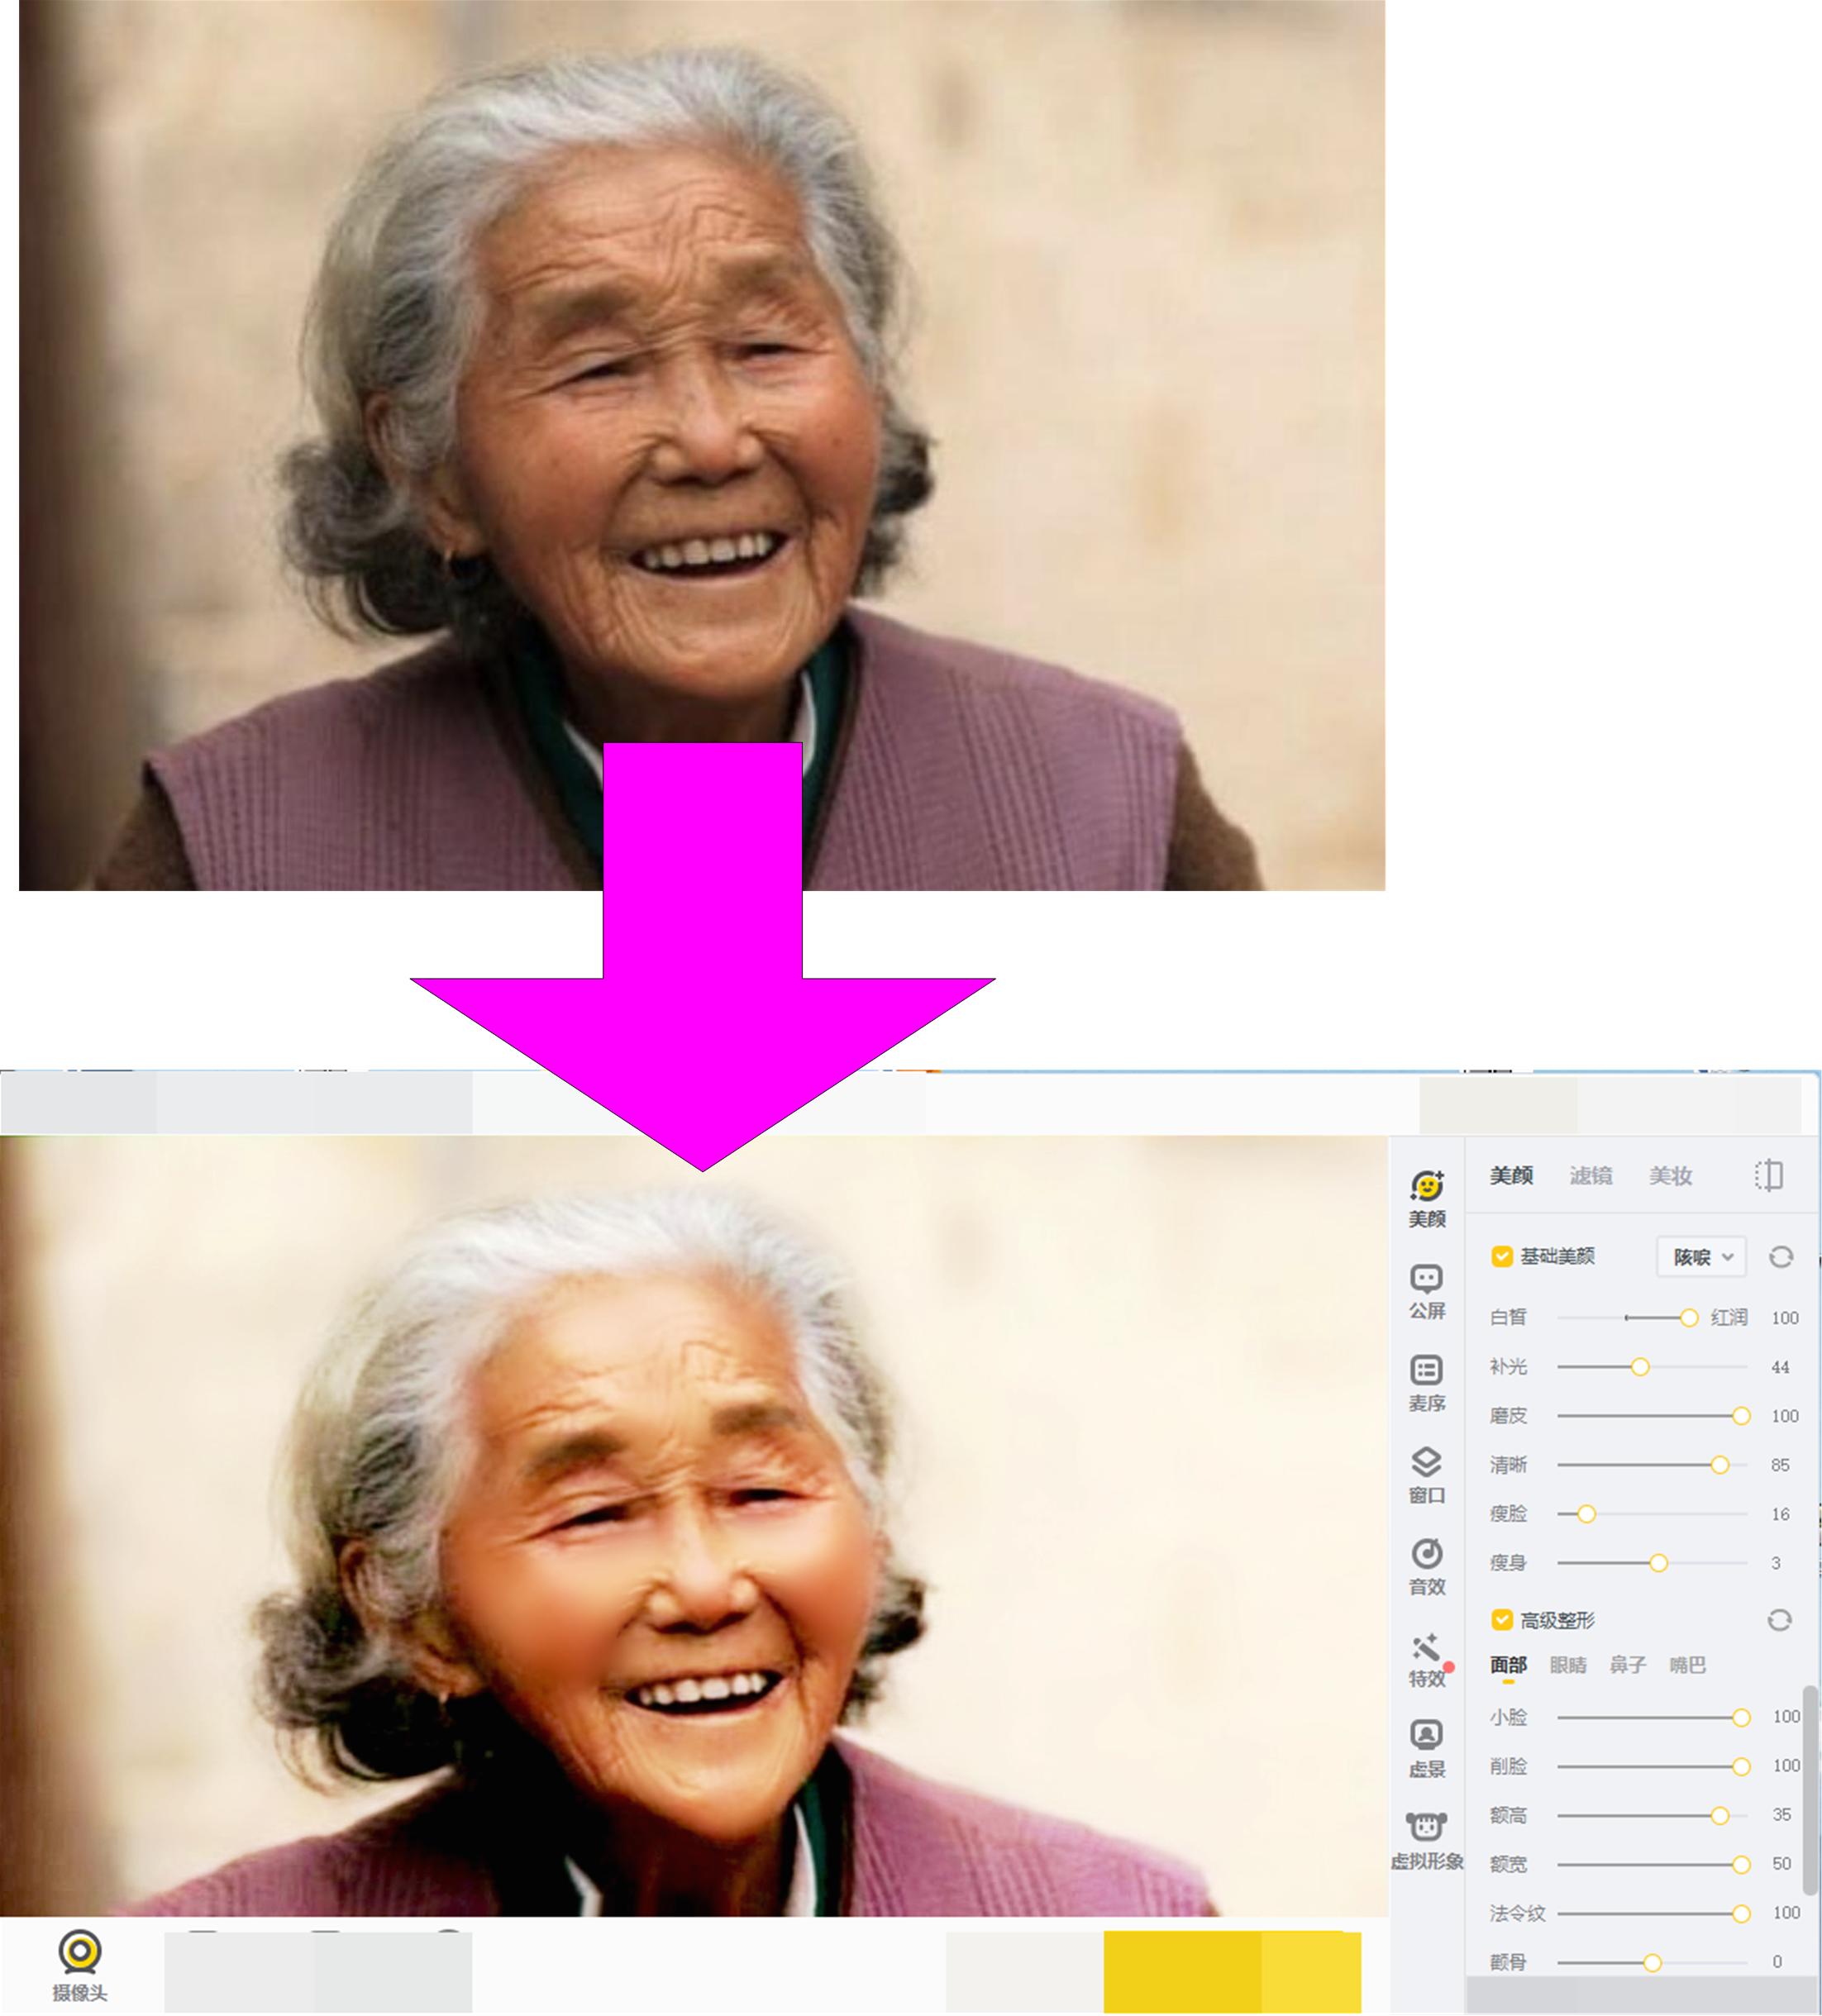This screenshot has height=2016, width=1822.
Task: Uncheck the 基础美颜 checkbox
Action: coord(1501,1257)
